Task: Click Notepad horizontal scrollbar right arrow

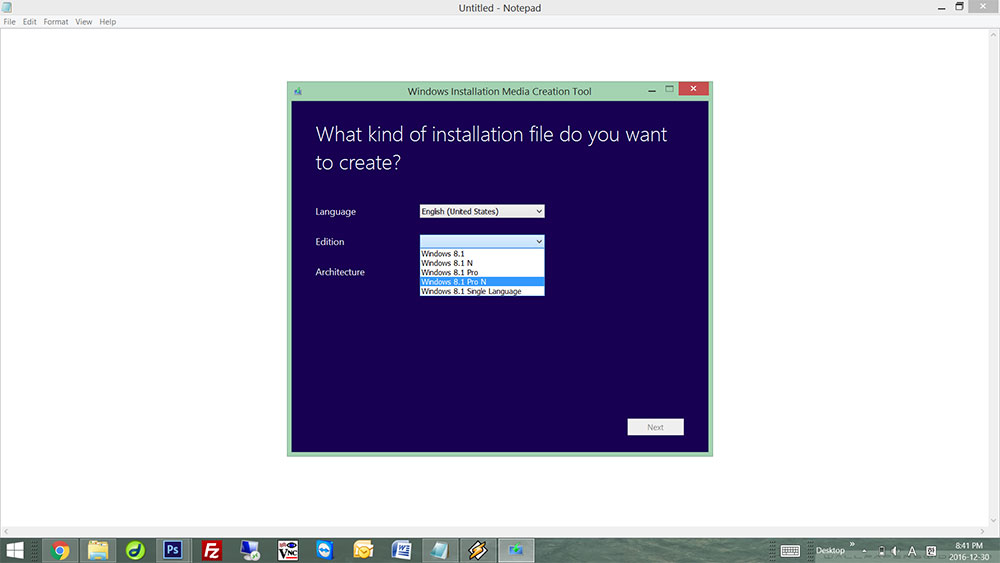Action: 982,531
